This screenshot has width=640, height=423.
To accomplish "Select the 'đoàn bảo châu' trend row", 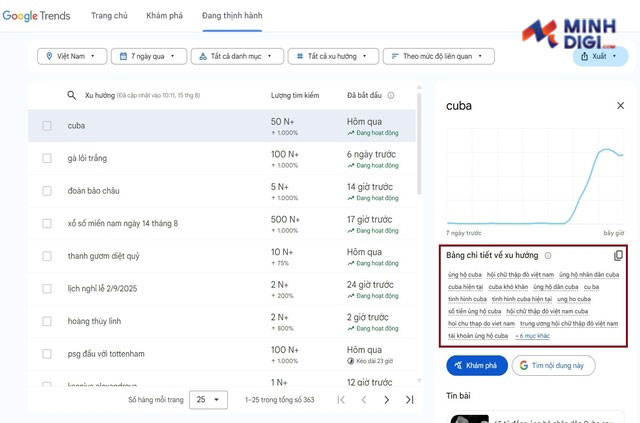I will (222, 191).
